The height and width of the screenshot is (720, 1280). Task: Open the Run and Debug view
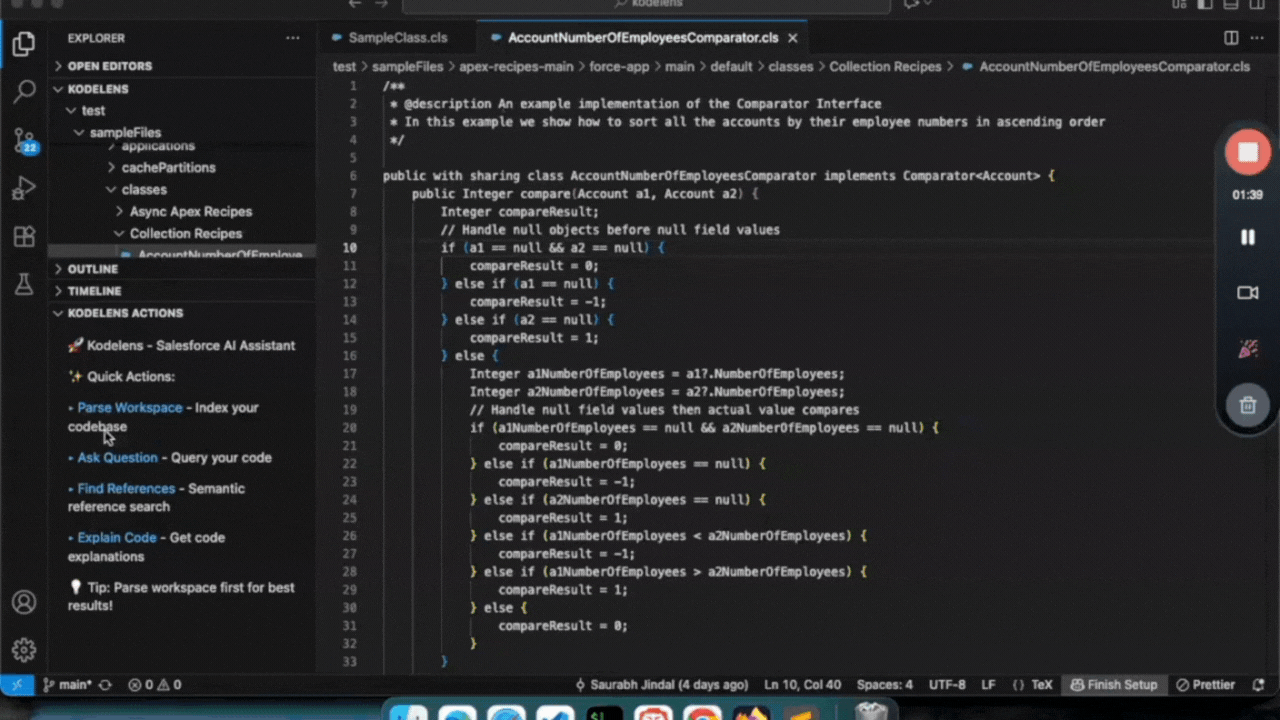pos(24,188)
